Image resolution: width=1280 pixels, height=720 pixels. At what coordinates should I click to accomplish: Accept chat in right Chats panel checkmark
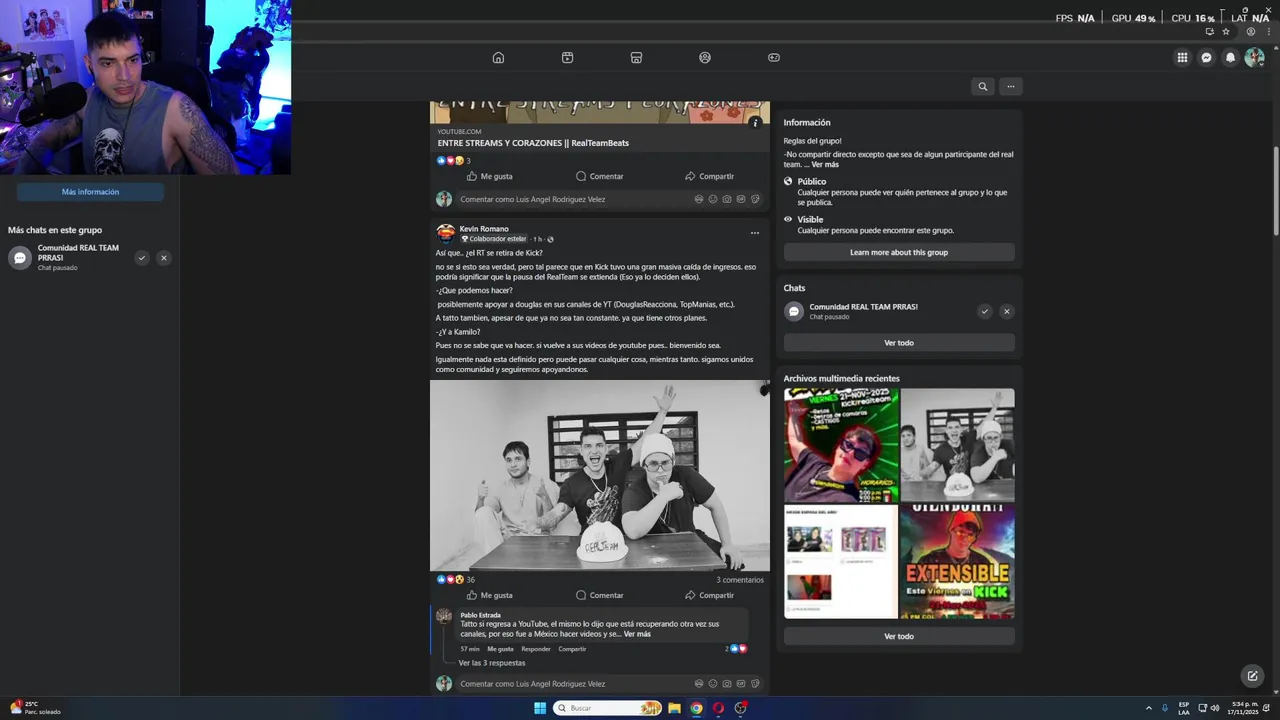coord(984,311)
